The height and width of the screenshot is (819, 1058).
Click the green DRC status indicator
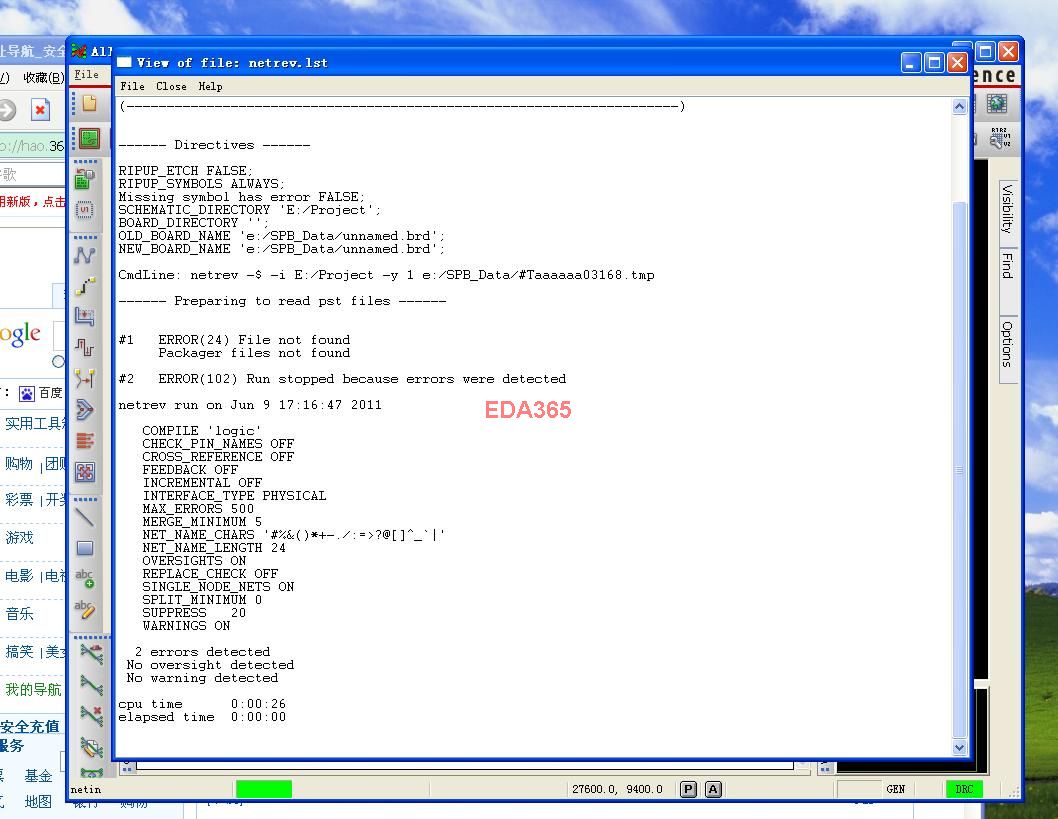[964, 789]
